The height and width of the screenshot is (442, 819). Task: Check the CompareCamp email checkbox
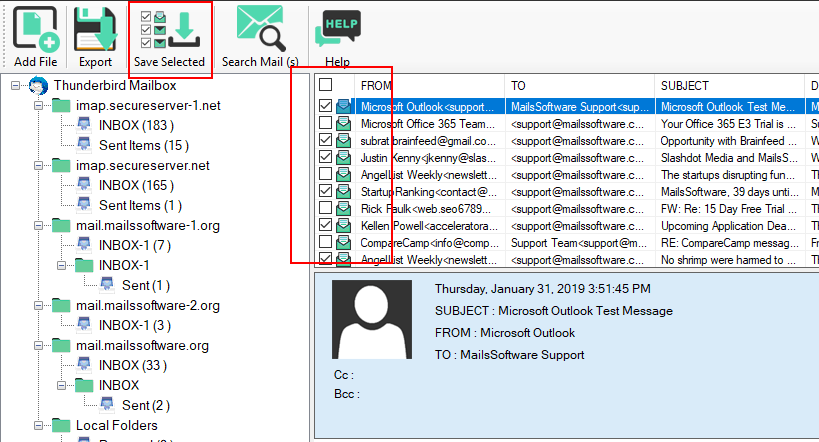pyautogui.click(x=325, y=242)
